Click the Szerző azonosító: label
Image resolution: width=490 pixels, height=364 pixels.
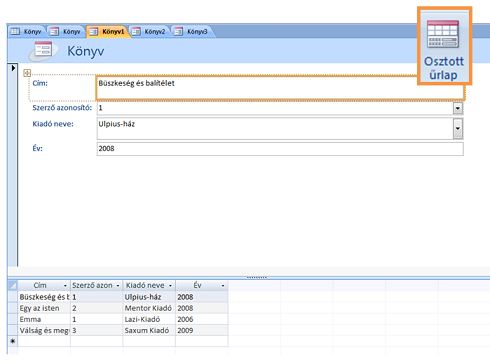(62, 108)
